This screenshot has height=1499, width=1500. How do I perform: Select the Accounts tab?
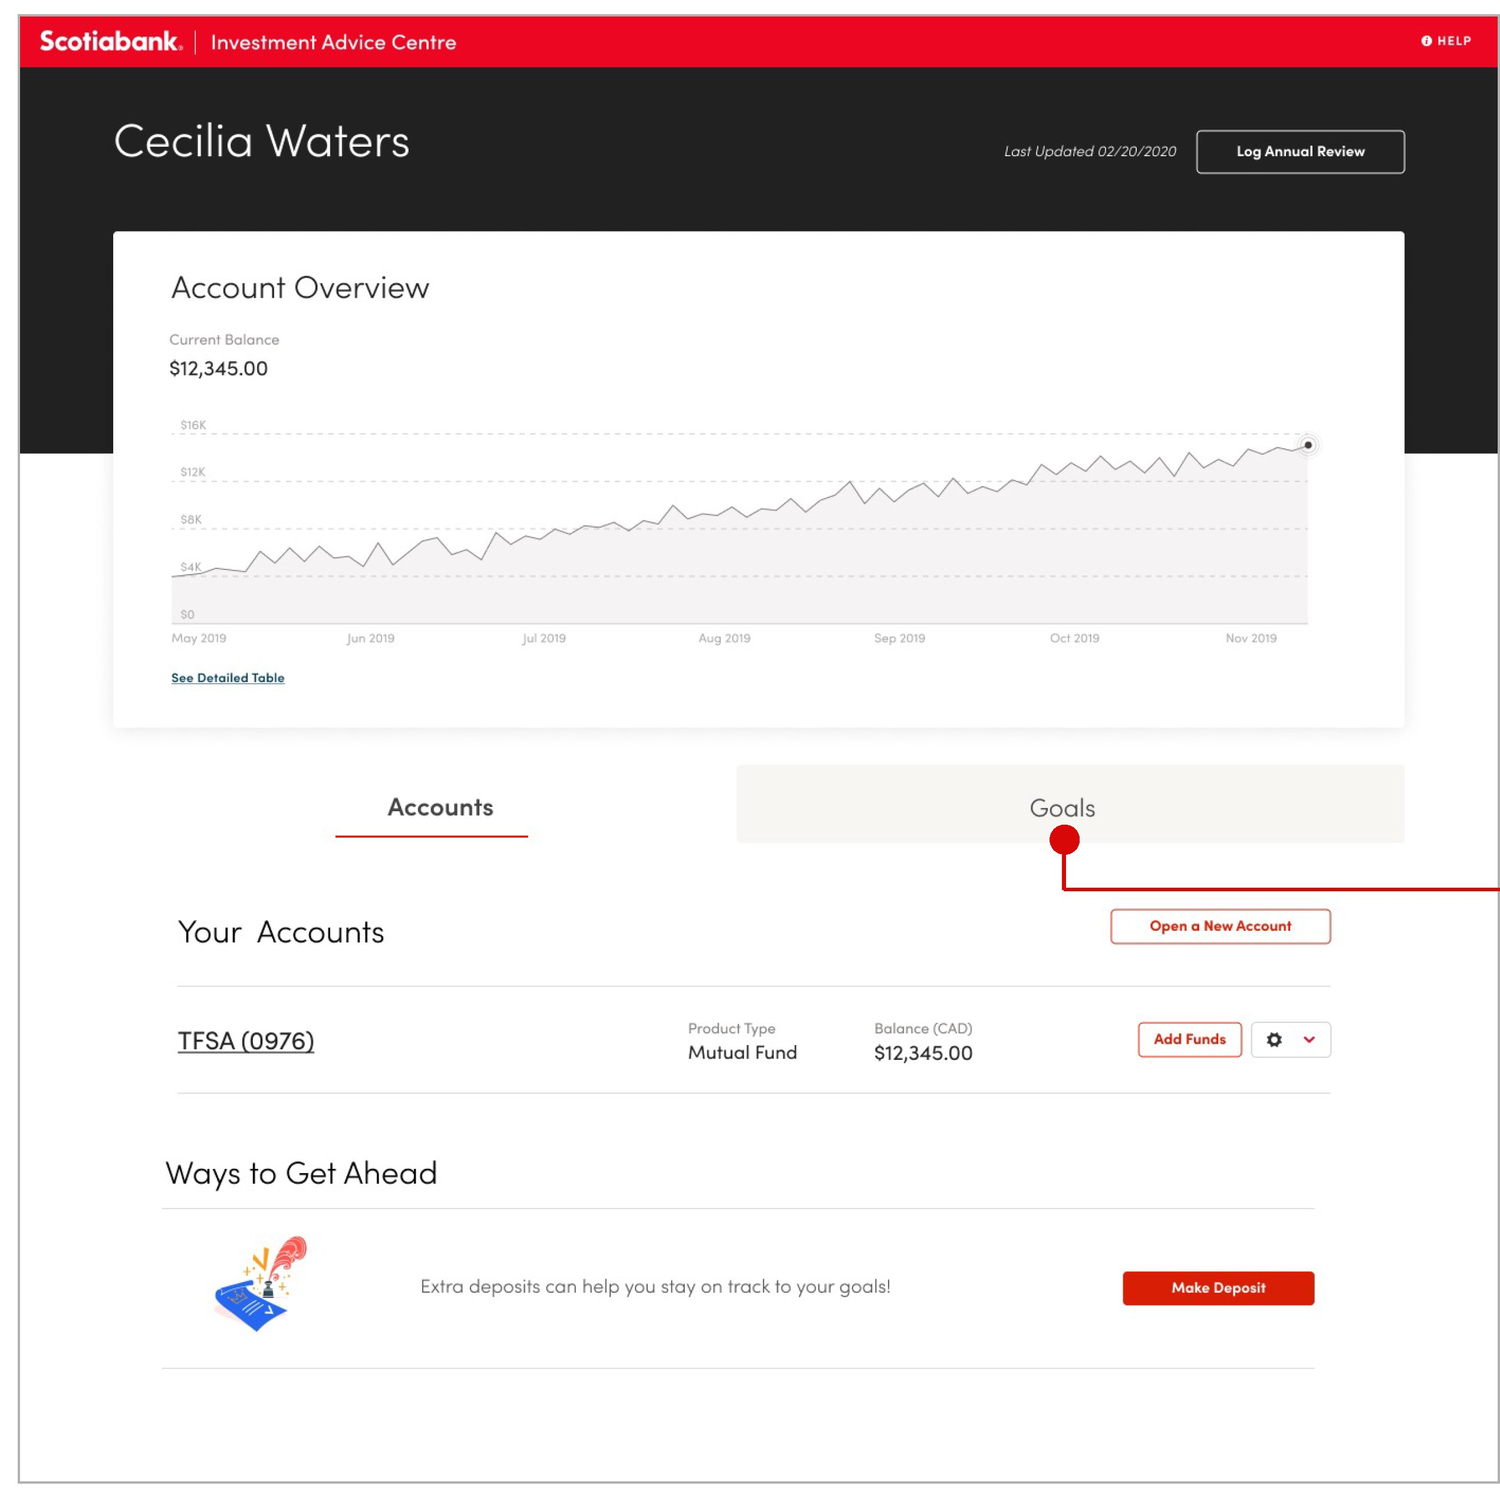coord(440,808)
